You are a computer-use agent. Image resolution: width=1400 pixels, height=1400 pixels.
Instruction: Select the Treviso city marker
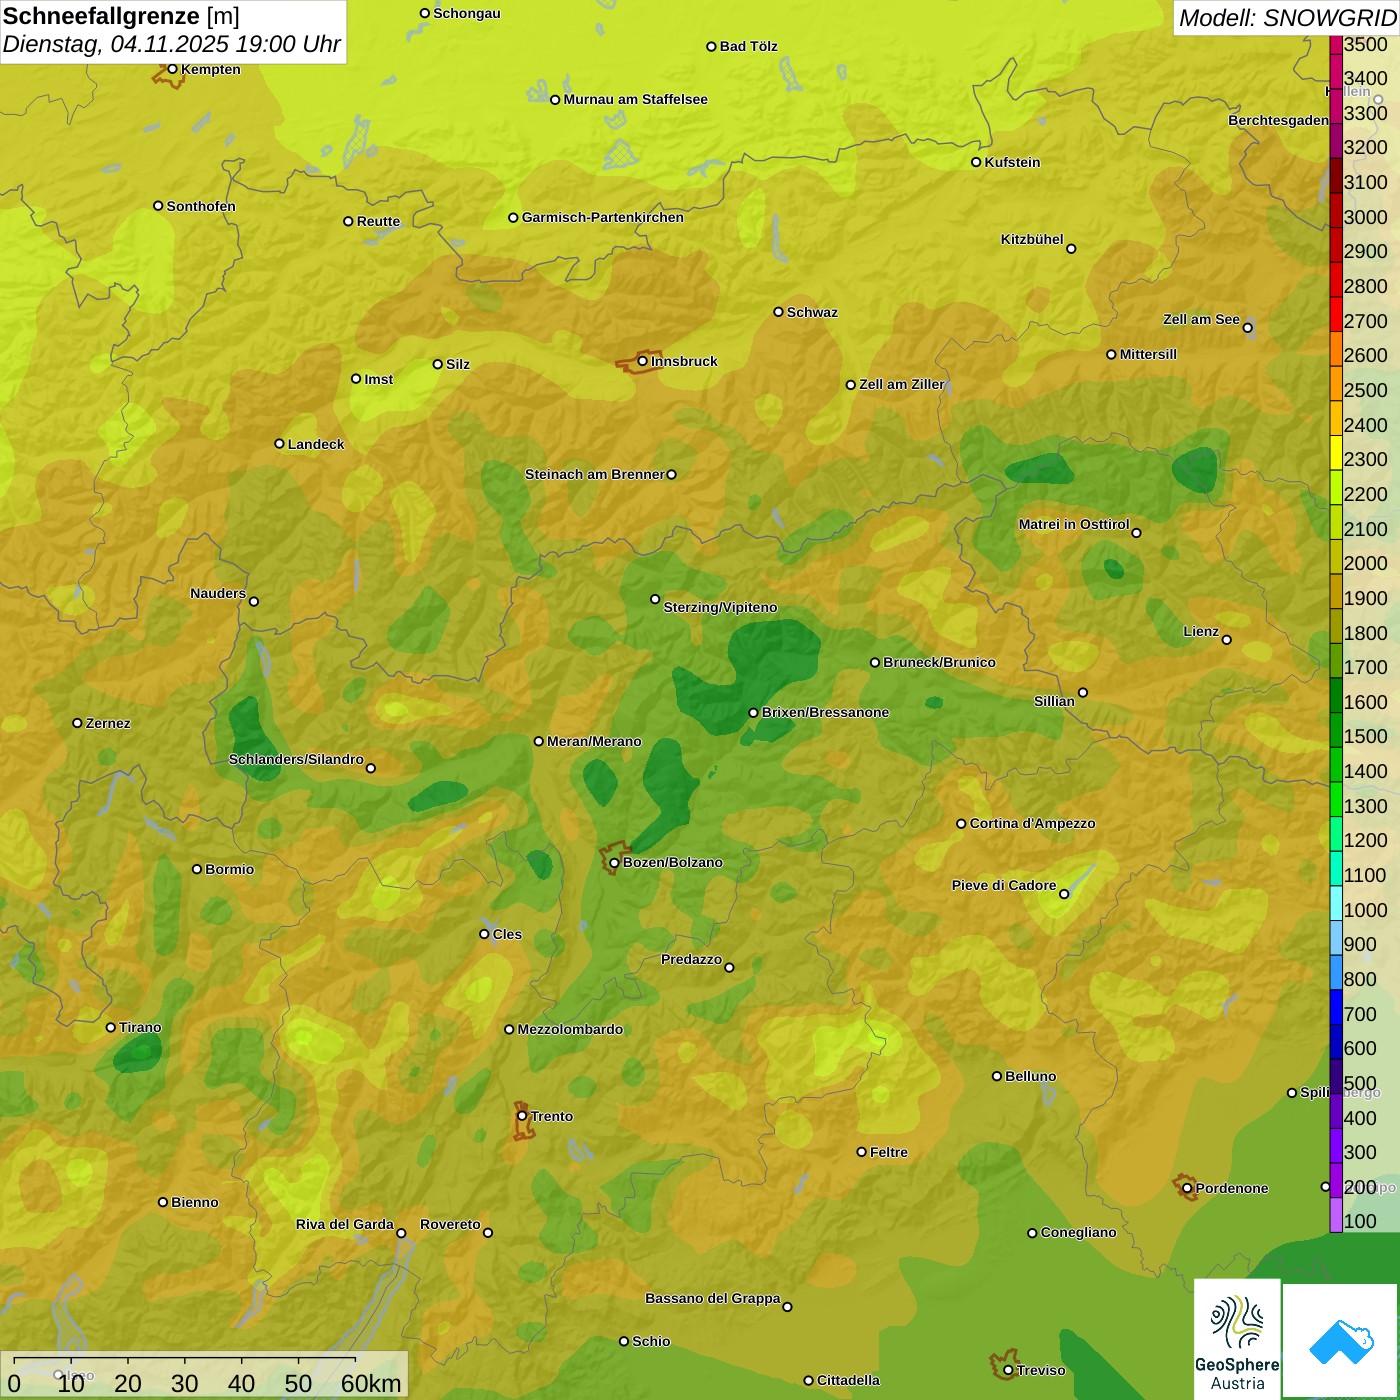point(1008,1370)
